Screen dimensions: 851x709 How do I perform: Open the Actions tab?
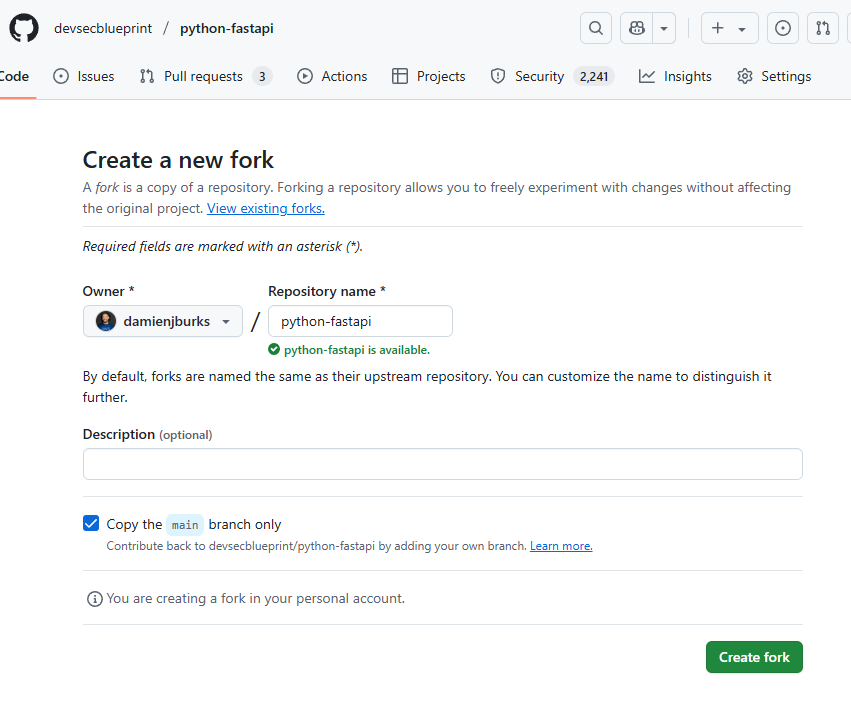332,76
